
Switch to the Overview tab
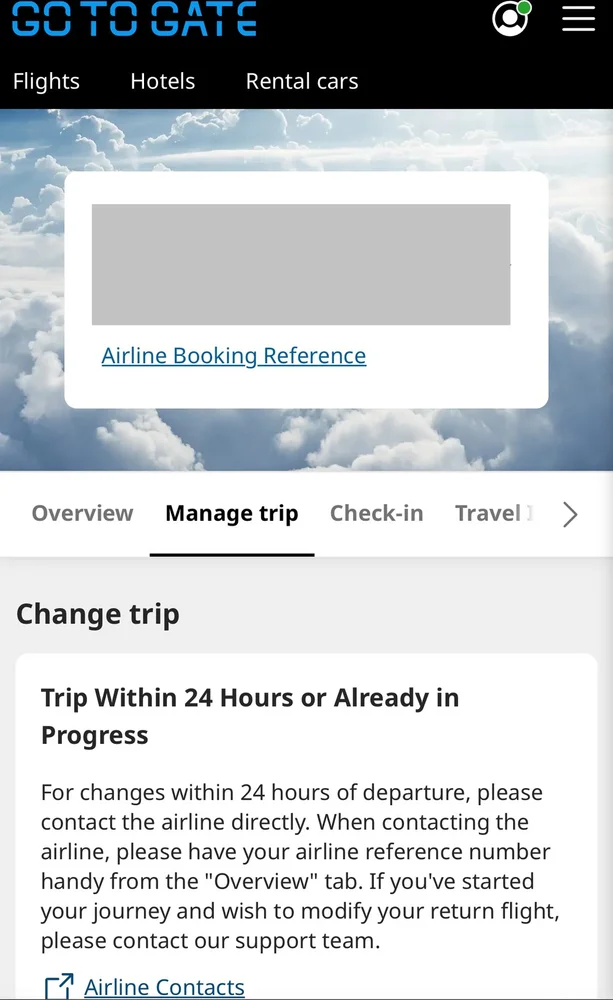[82, 513]
